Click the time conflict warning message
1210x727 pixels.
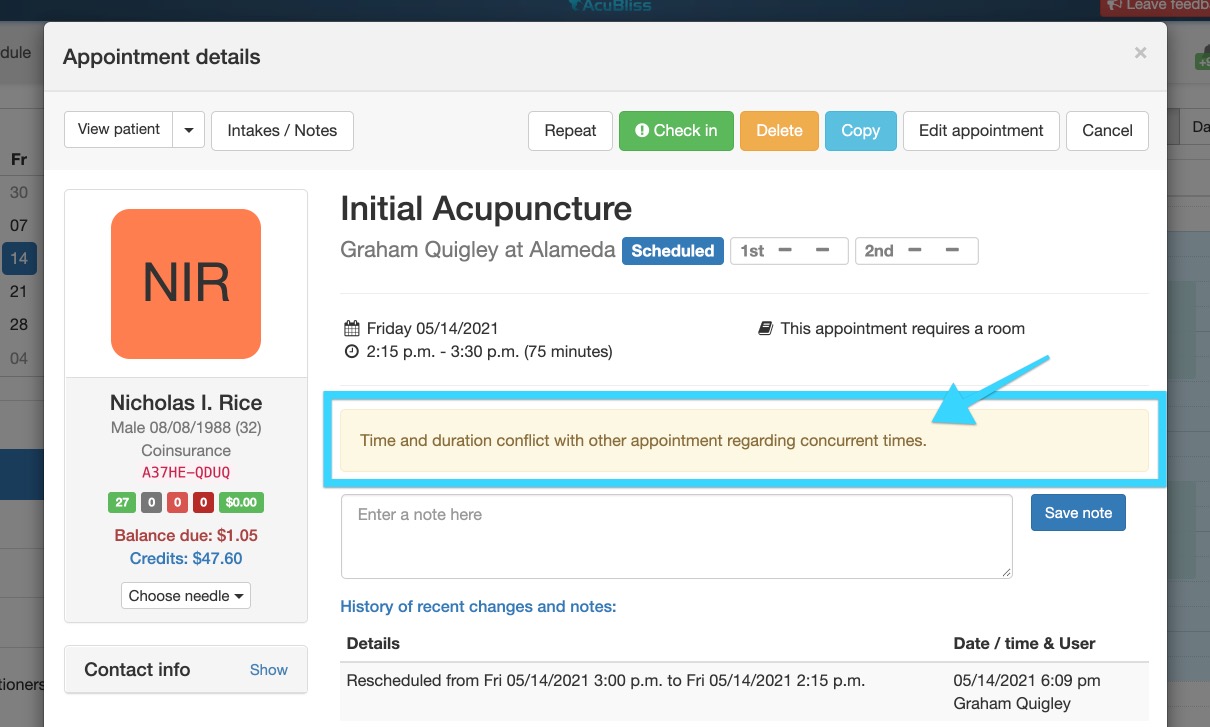[x=744, y=440]
